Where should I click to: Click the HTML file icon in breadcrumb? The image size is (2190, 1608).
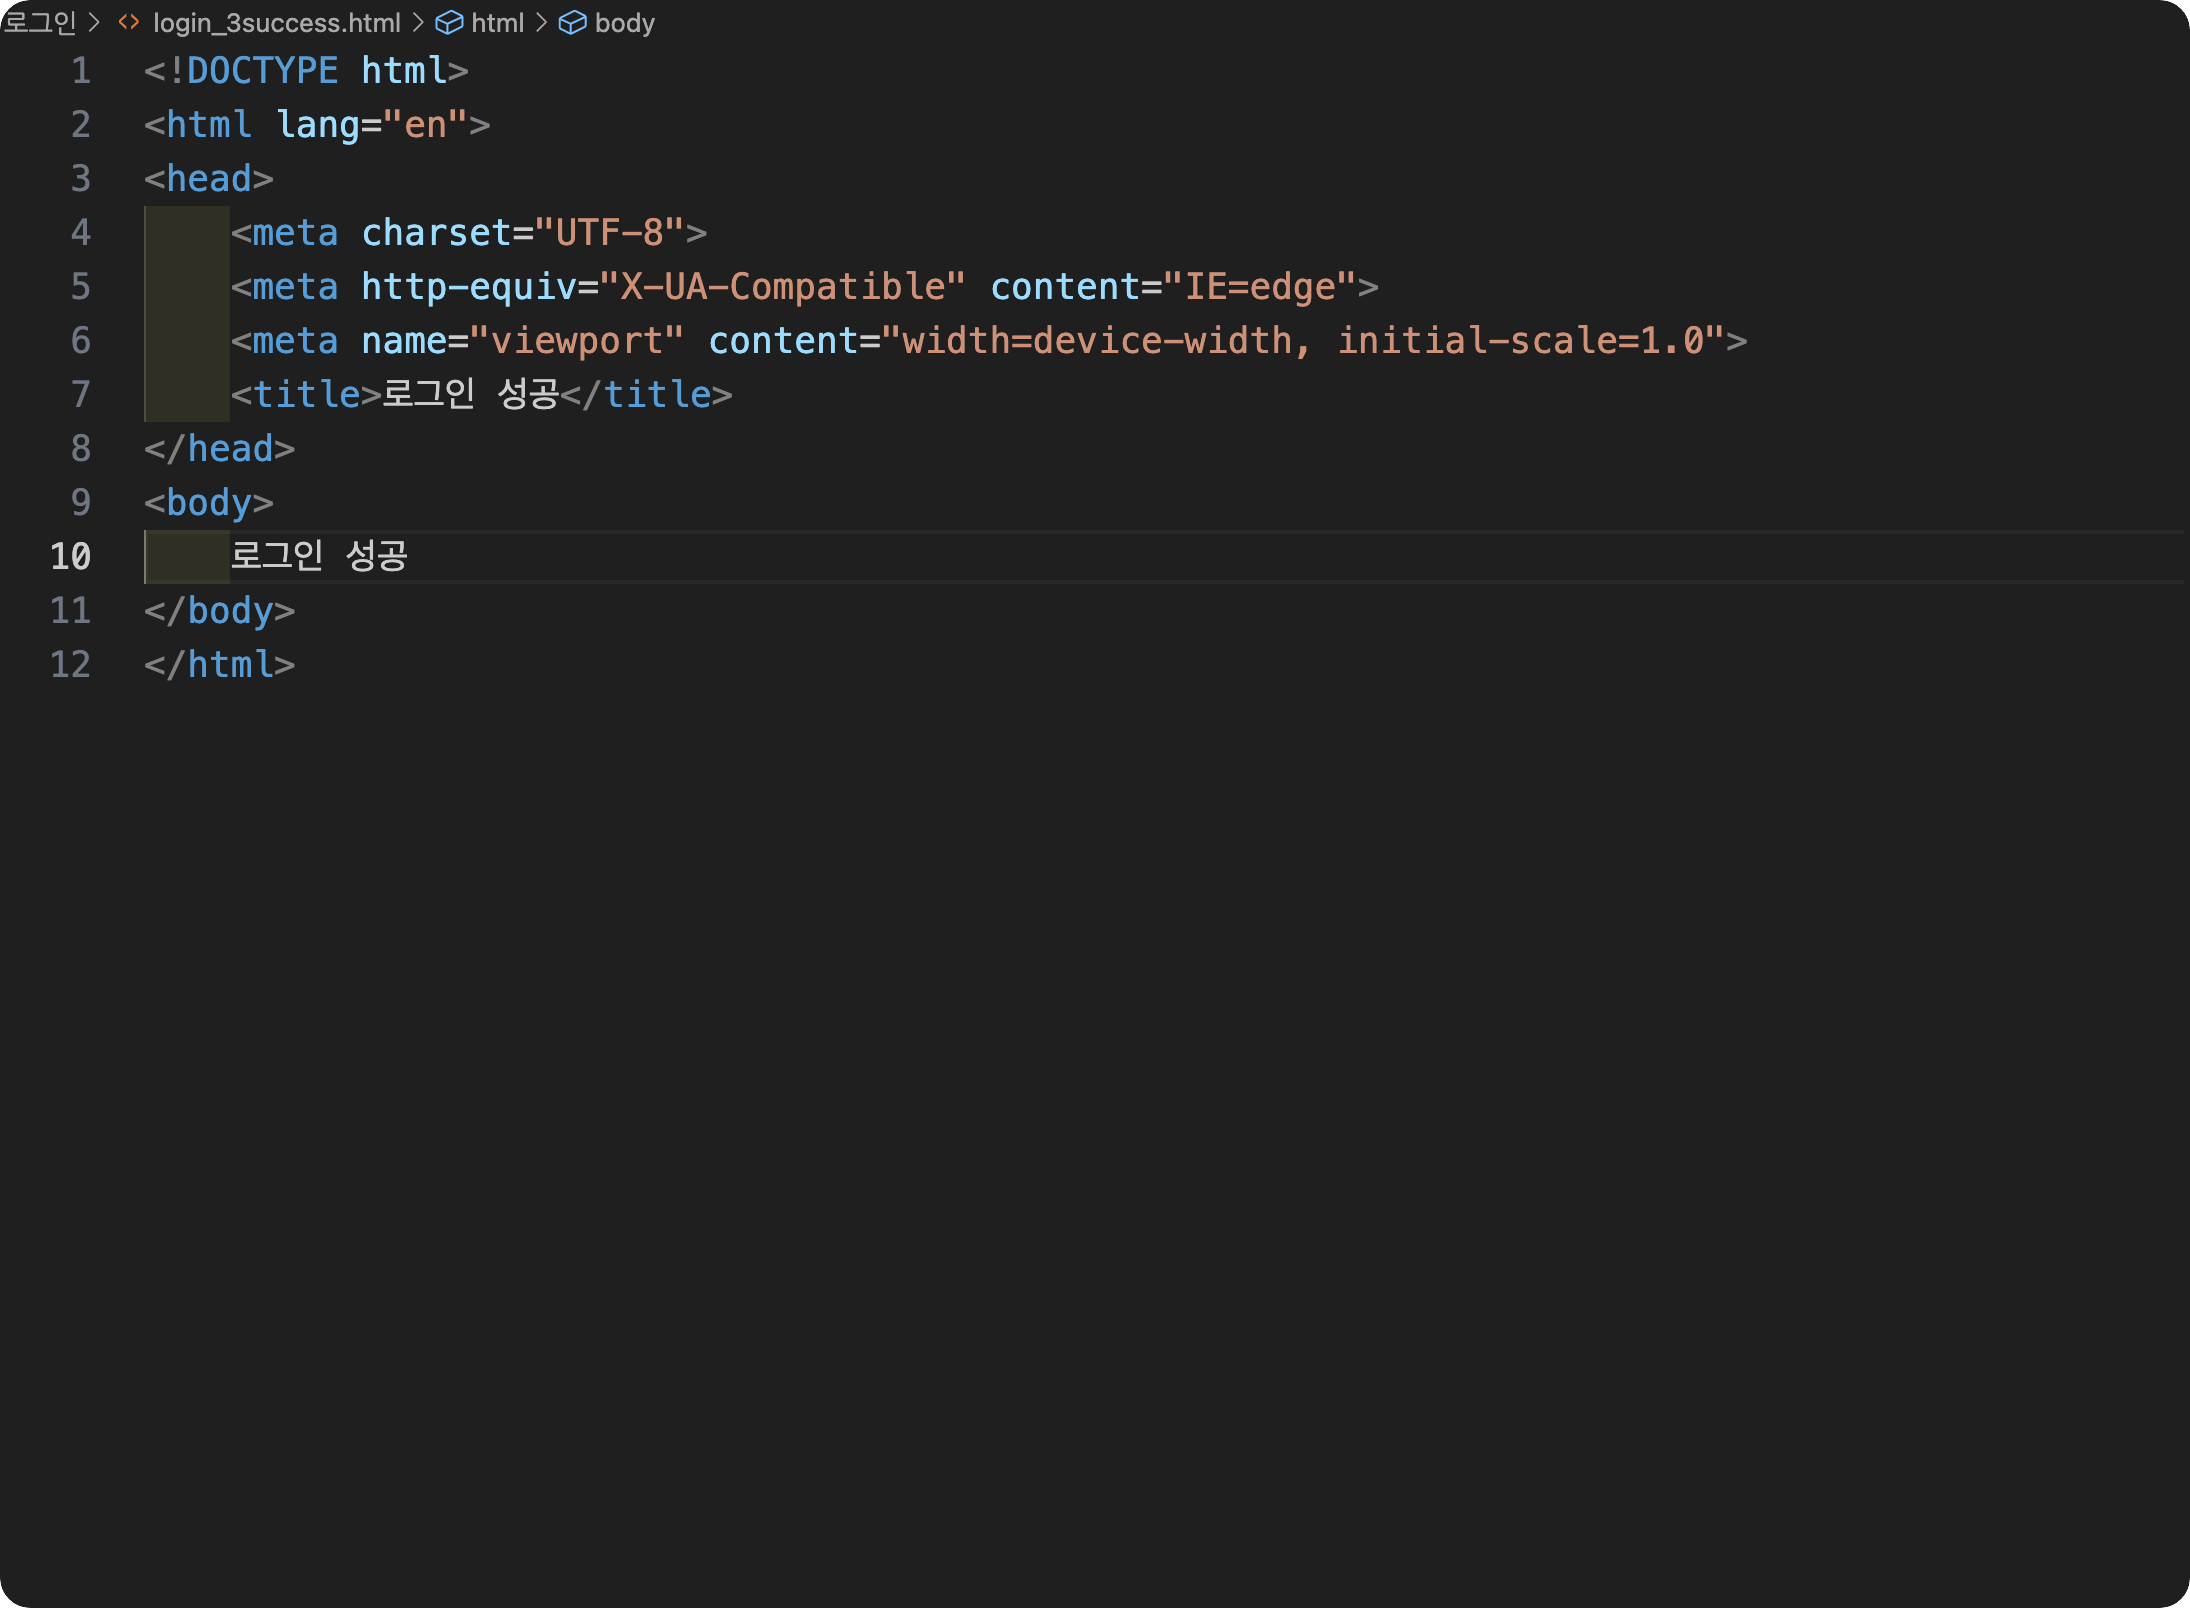click(x=129, y=22)
